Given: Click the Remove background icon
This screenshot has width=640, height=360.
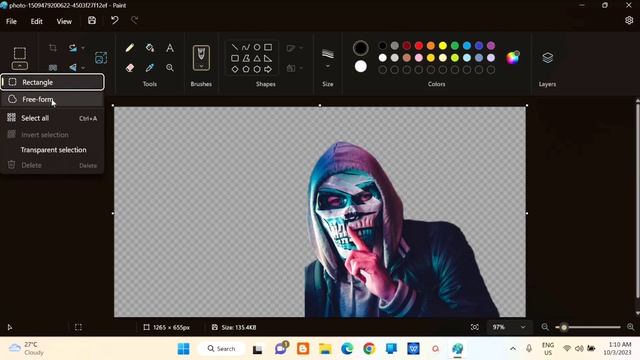Looking at the screenshot, I should point(101,58).
